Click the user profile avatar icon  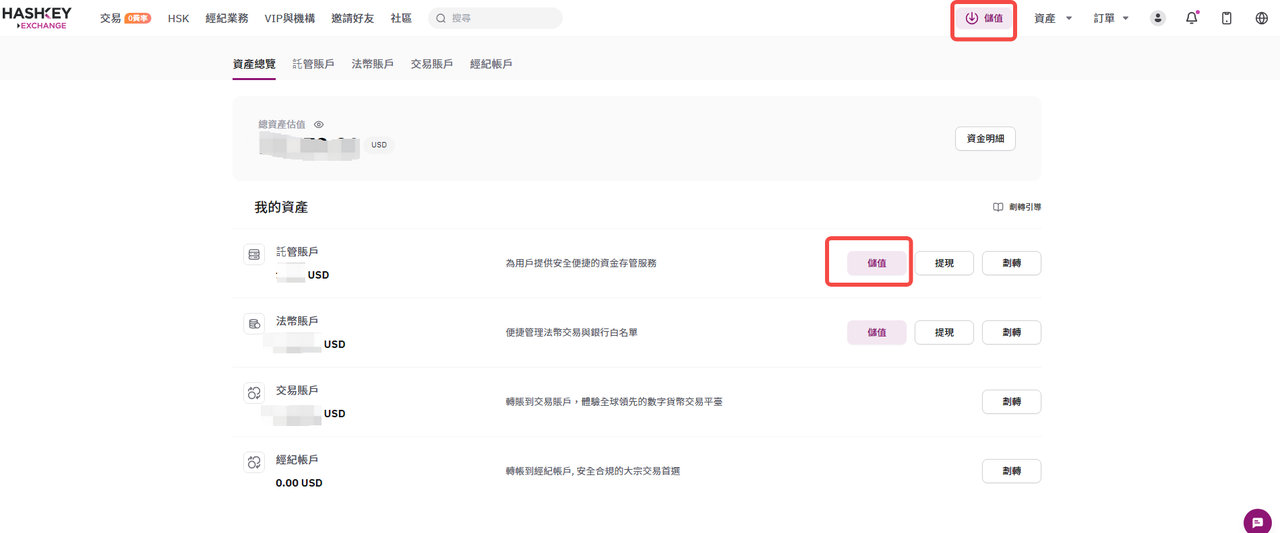(1158, 18)
